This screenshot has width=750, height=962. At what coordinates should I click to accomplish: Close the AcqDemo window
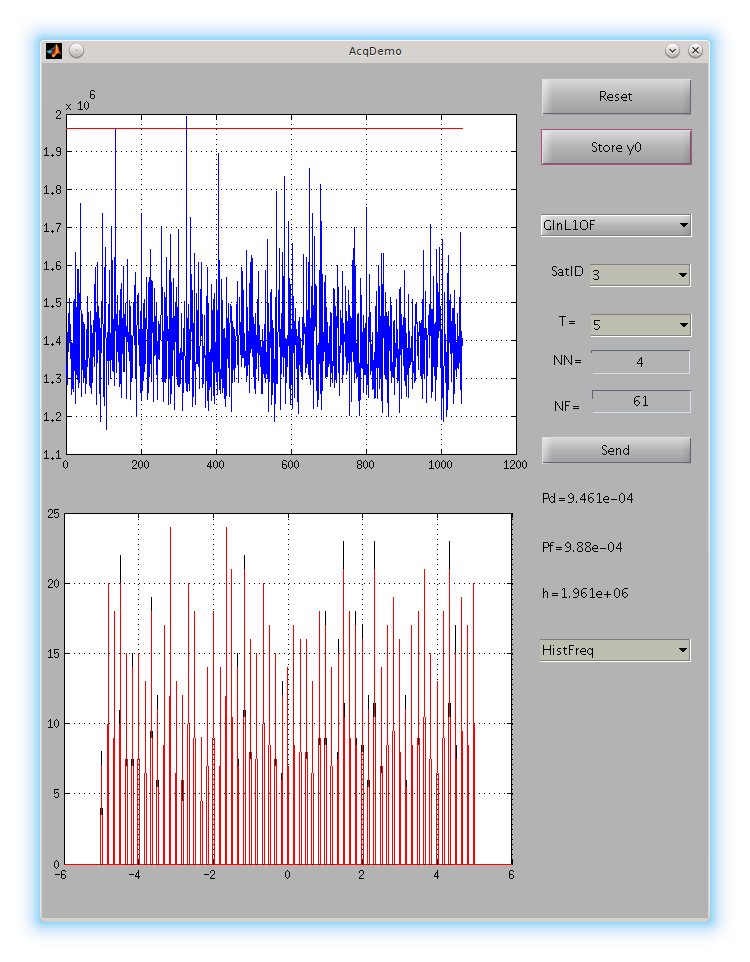[x=695, y=51]
